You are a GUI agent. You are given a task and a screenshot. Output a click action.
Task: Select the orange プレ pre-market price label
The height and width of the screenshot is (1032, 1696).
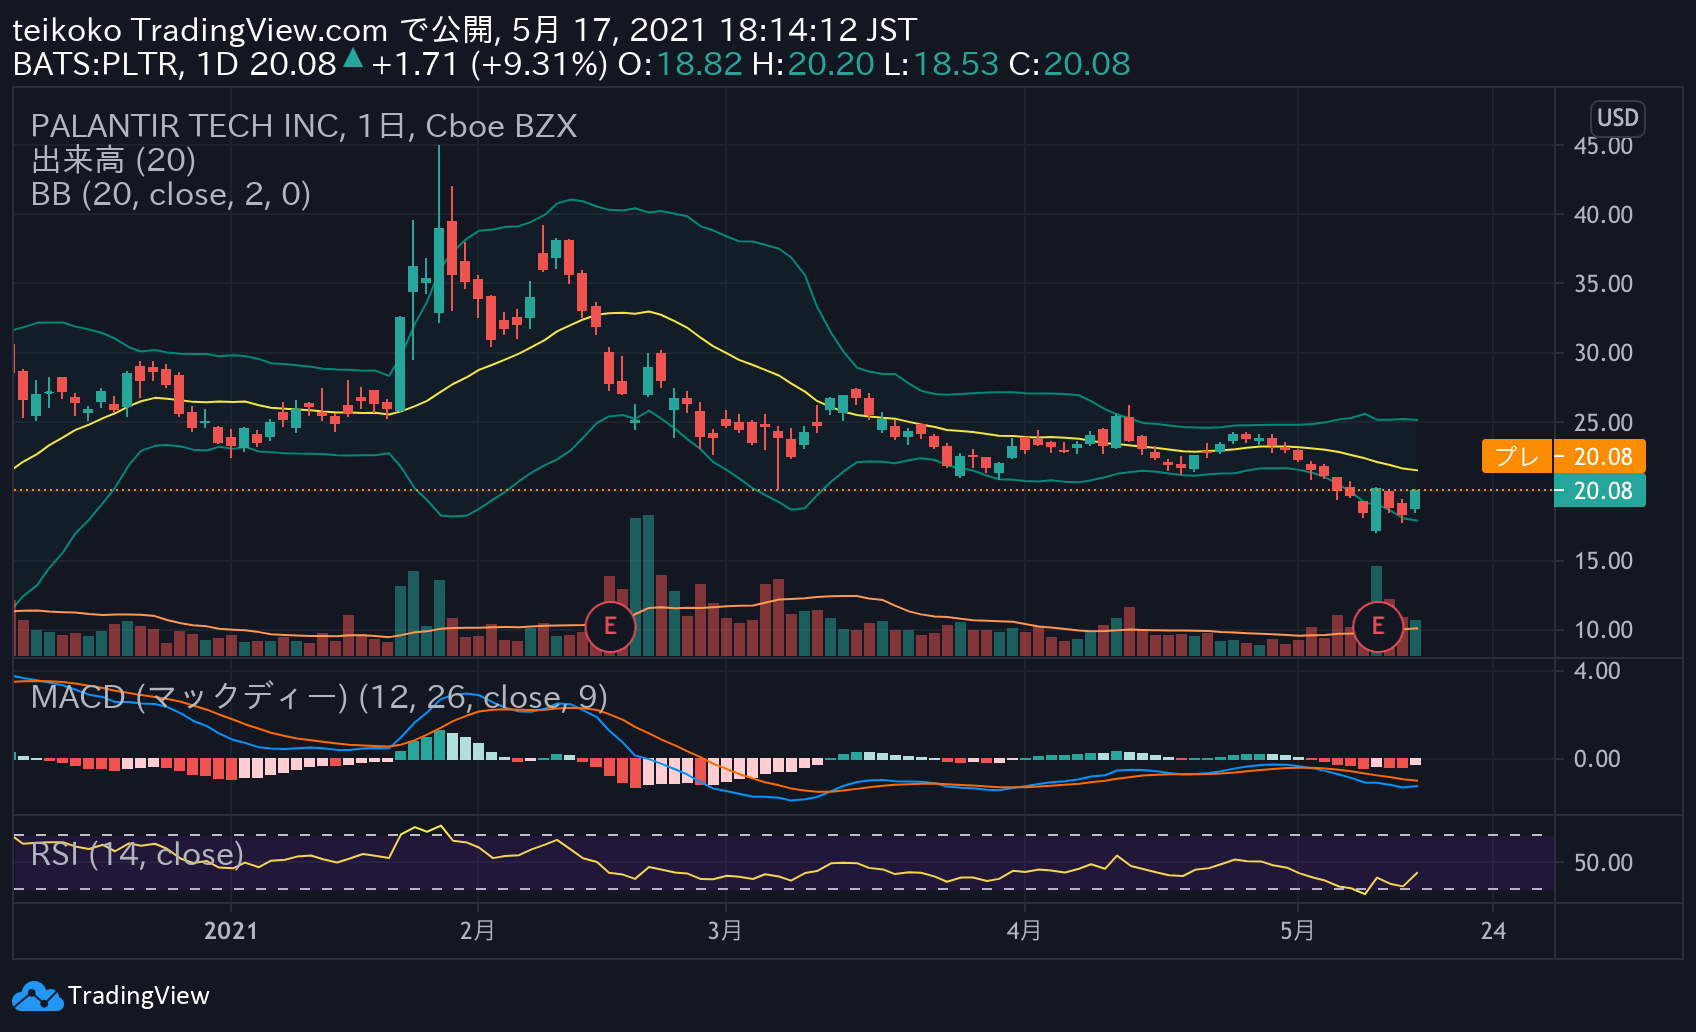[1517, 457]
